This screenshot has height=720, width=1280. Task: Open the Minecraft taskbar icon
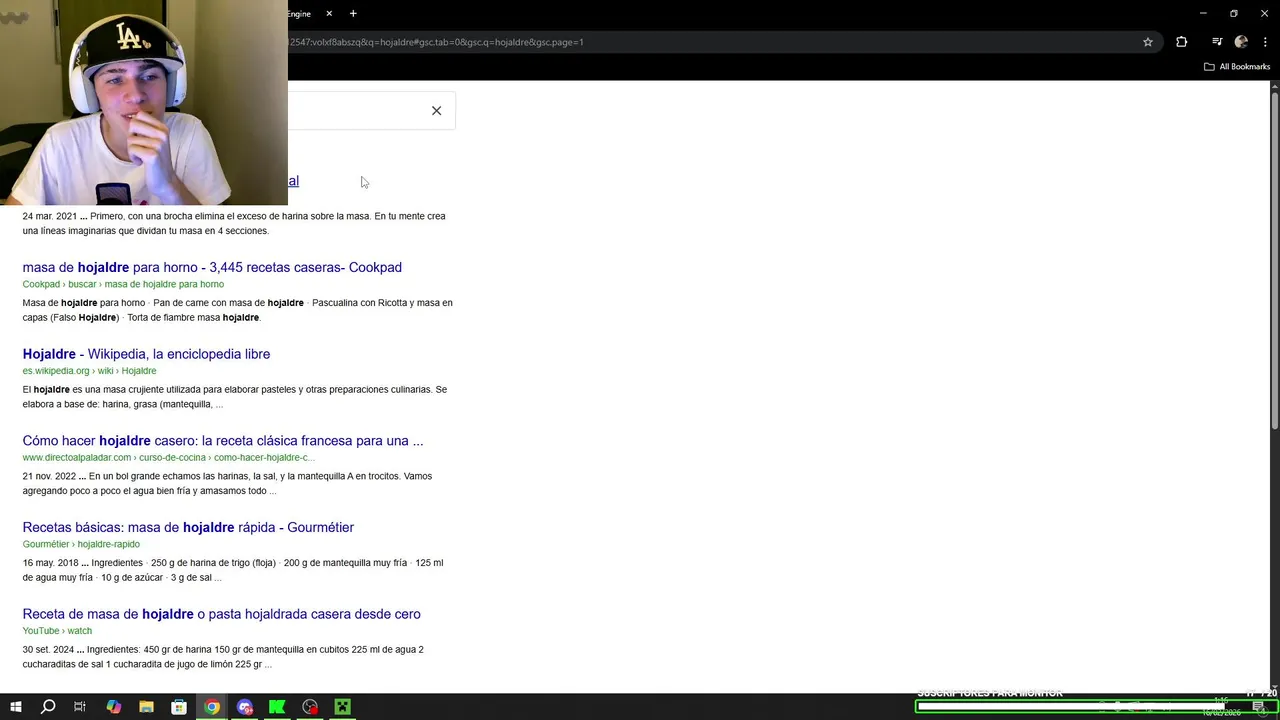(x=342, y=707)
